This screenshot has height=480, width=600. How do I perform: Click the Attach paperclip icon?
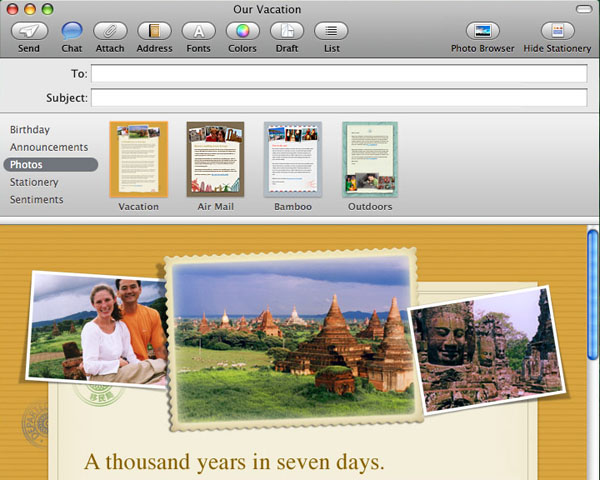(x=110, y=31)
